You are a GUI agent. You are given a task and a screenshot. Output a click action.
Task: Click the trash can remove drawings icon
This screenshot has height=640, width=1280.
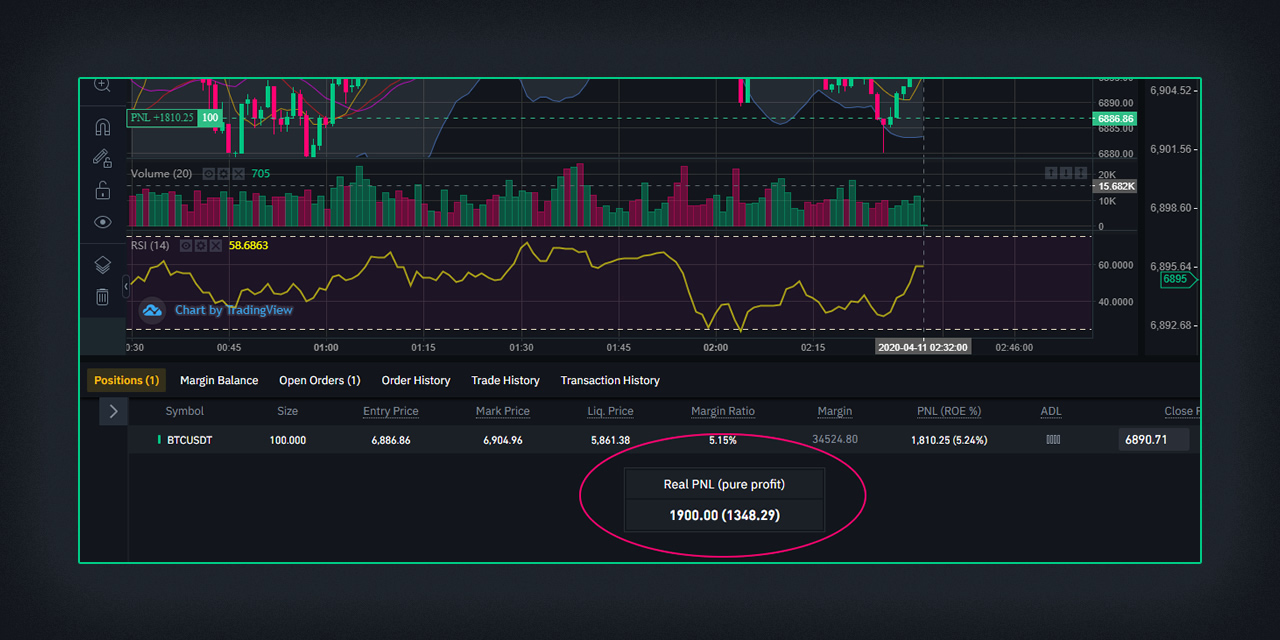102,296
